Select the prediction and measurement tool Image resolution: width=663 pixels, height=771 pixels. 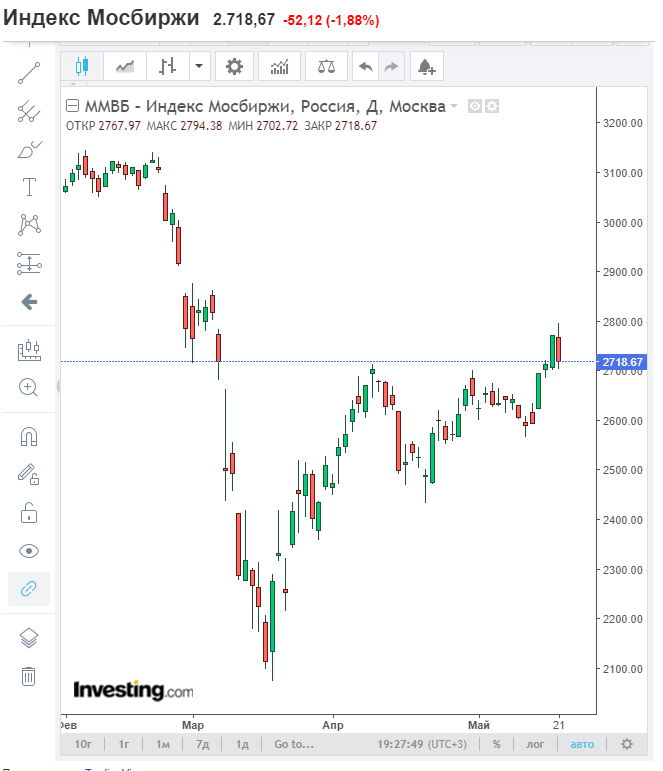point(29,263)
